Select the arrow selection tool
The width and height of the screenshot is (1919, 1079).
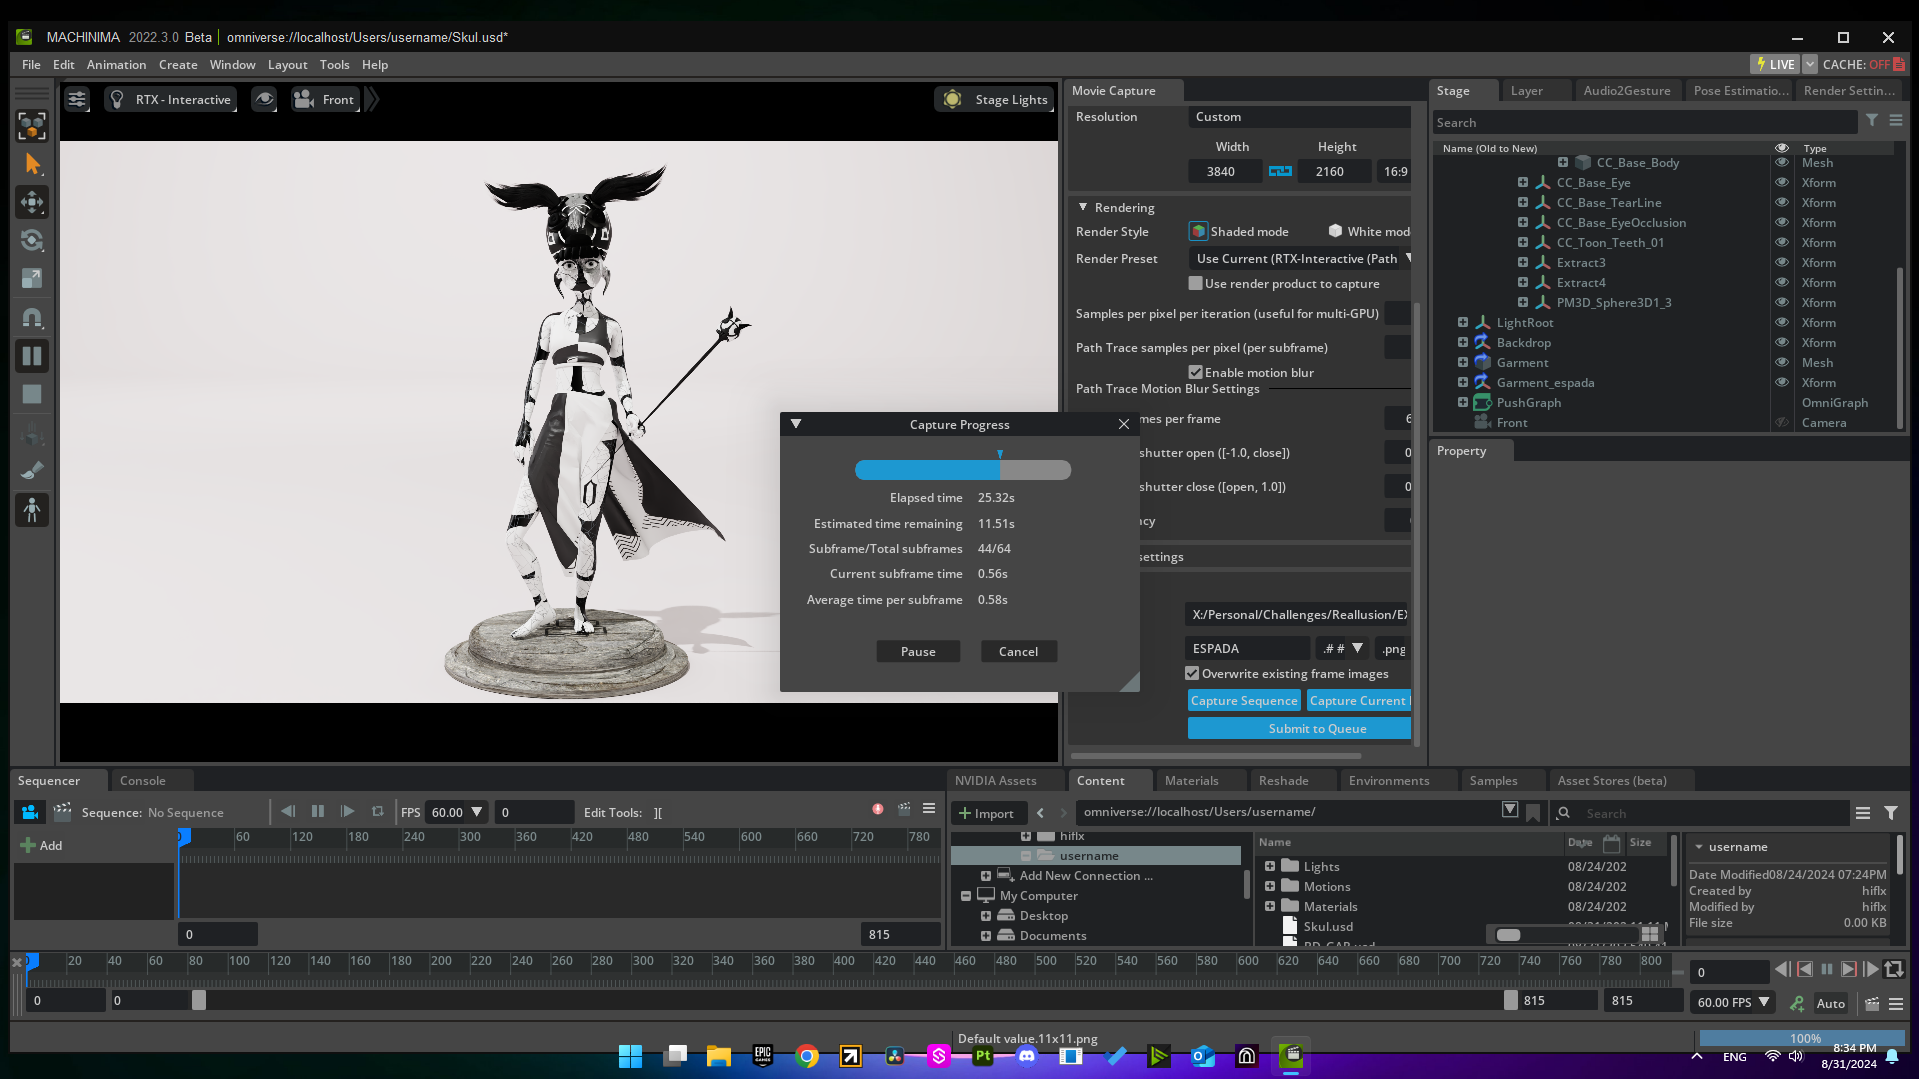click(32, 164)
